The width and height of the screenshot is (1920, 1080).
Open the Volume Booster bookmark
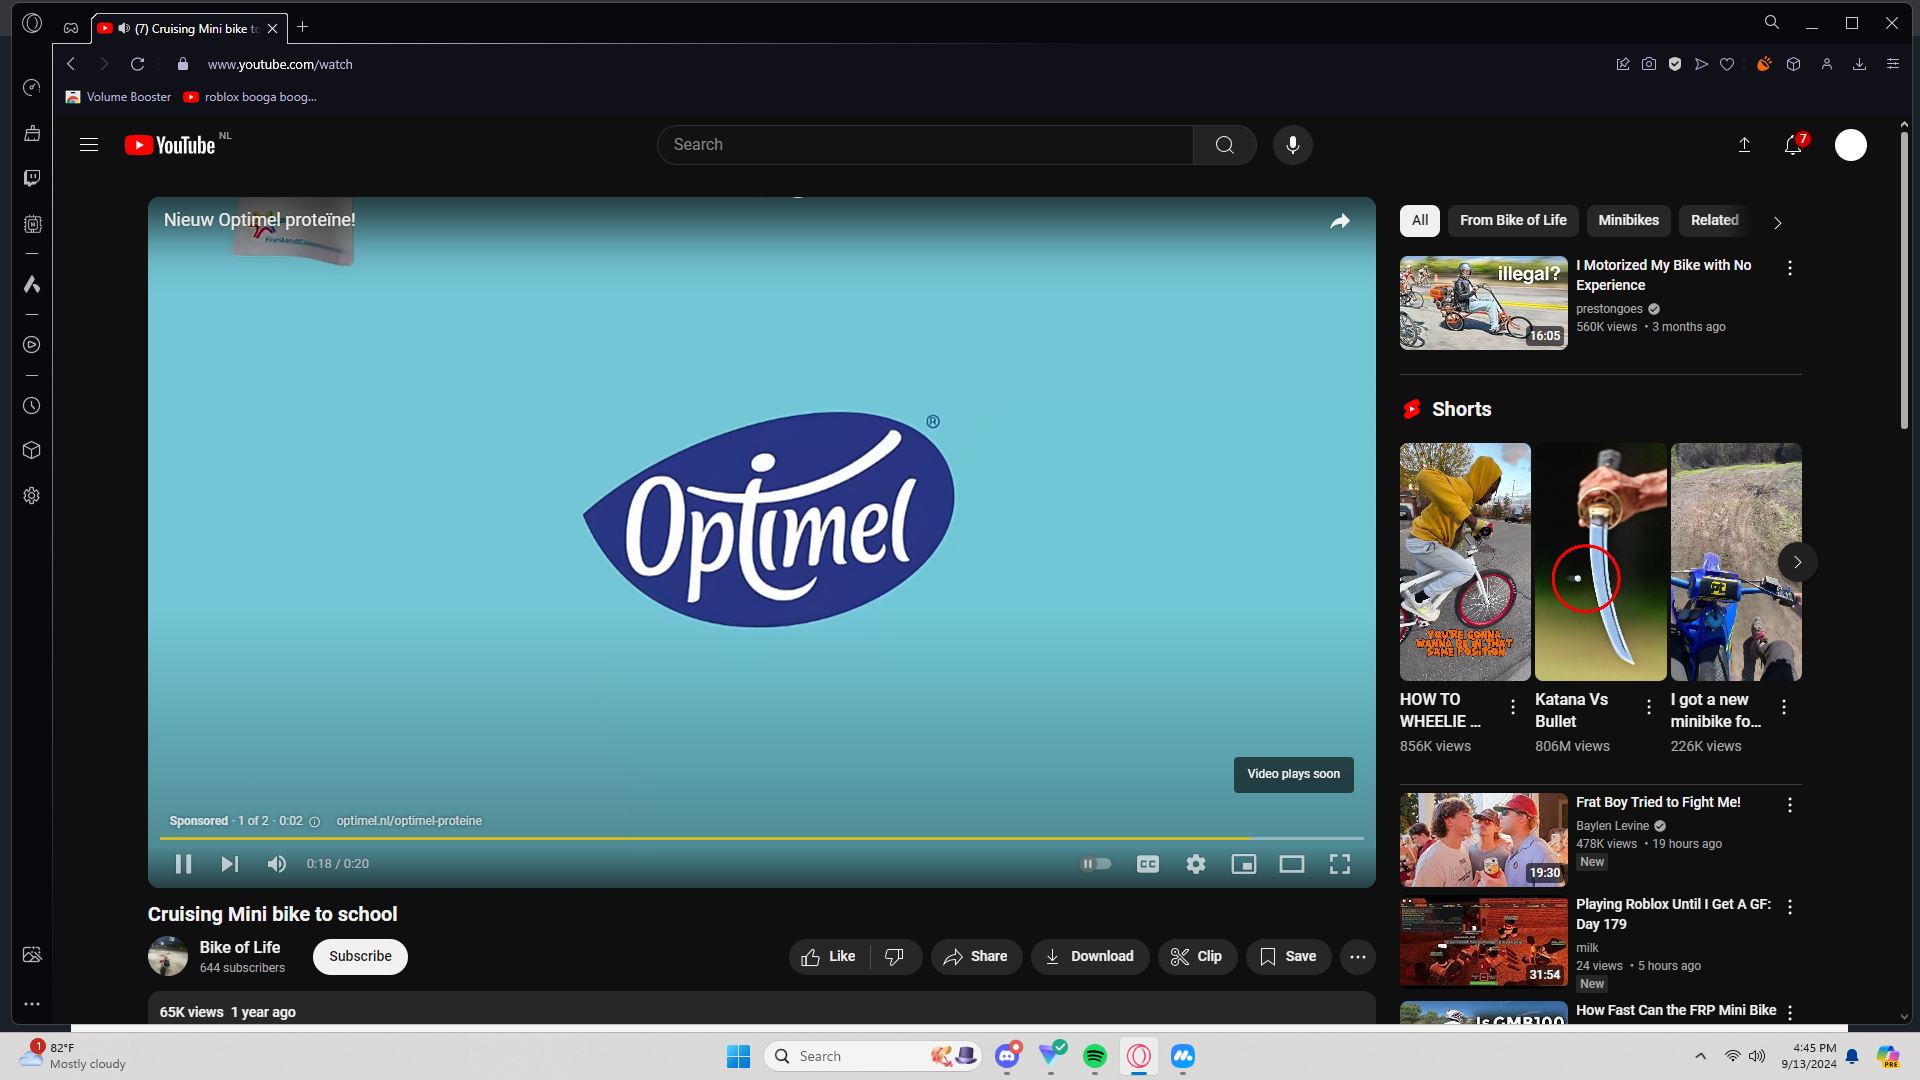click(118, 97)
